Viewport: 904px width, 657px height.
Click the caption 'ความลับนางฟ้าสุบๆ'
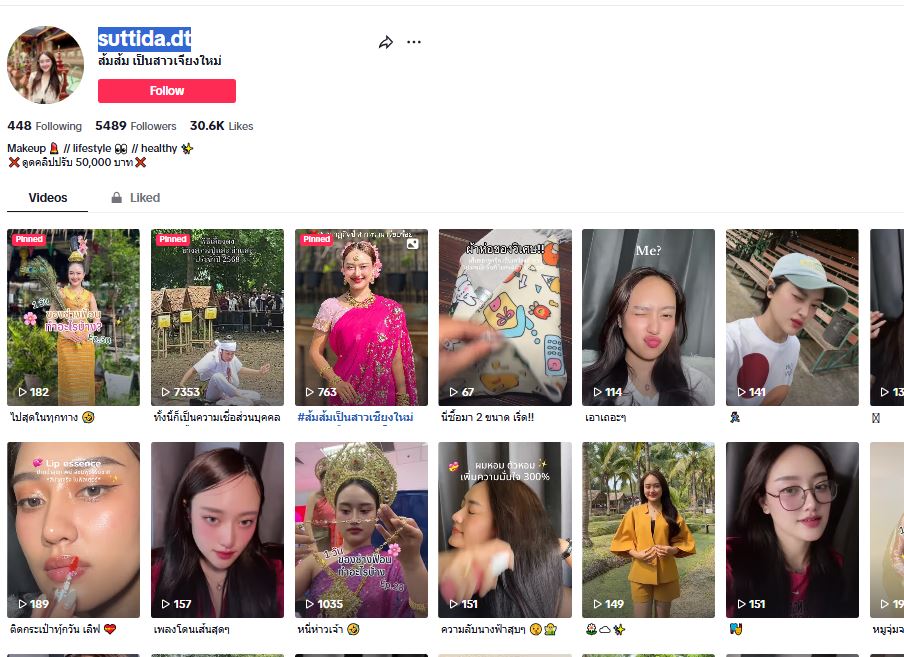tap(483, 629)
